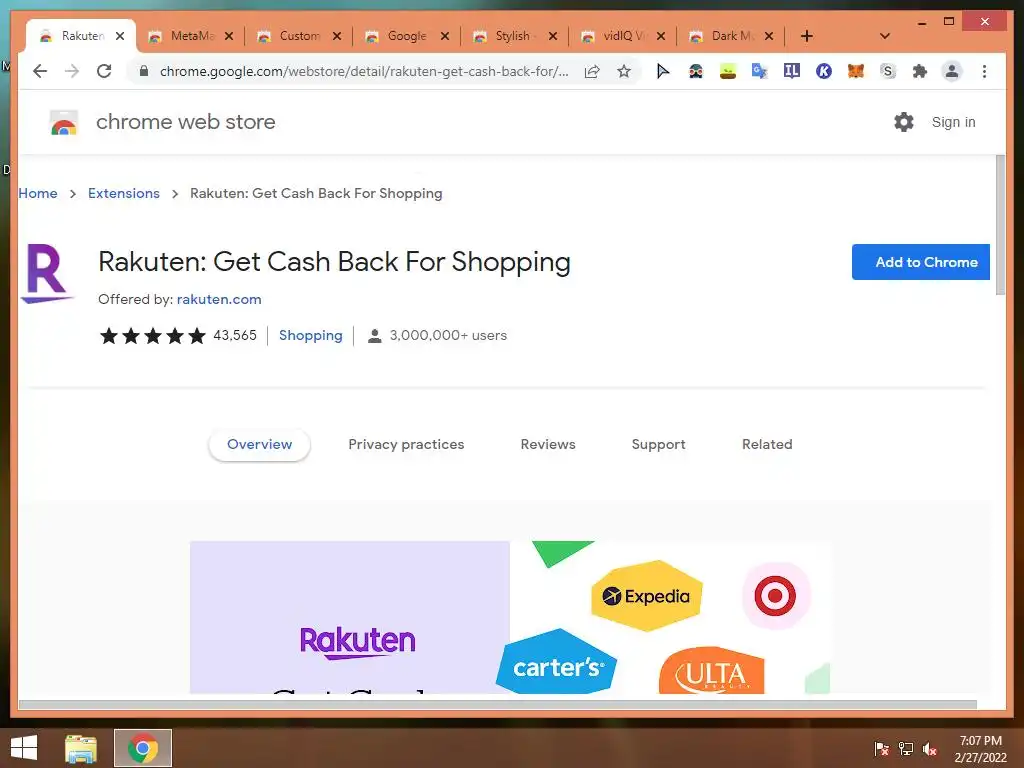The height and width of the screenshot is (768, 1024).
Task: Select the Overview section tab
Action: click(x=259, y=445)
